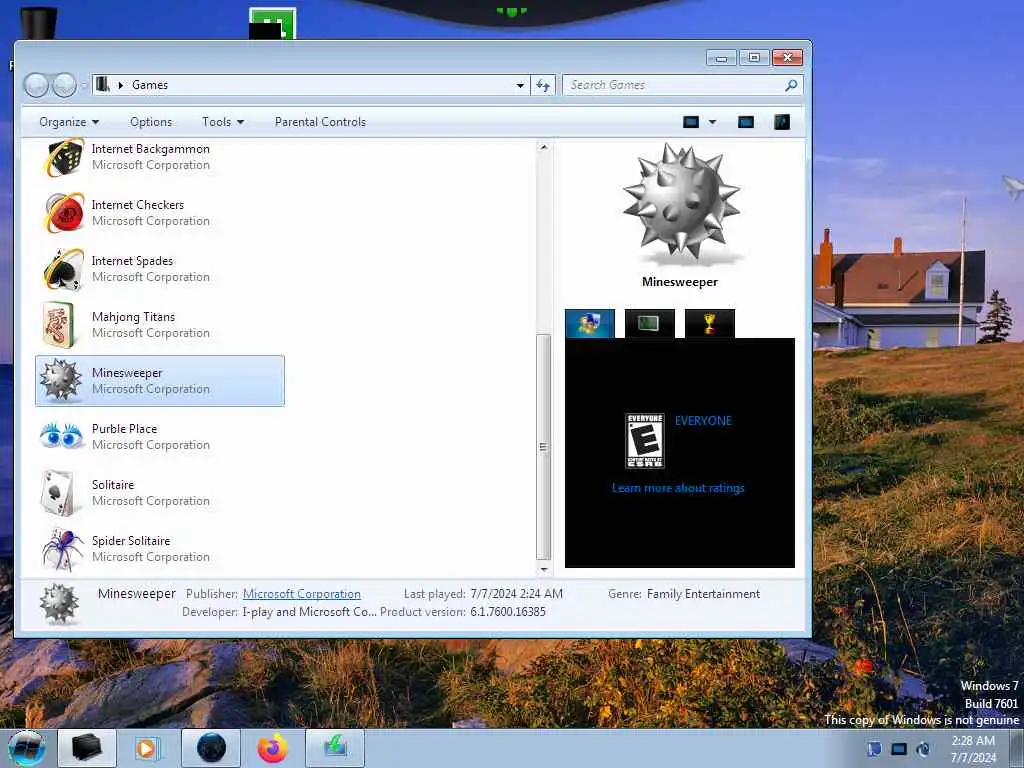Click the Refresh button beside address bar
This screenshot has width=1024, height=768.
click(543, 85)
